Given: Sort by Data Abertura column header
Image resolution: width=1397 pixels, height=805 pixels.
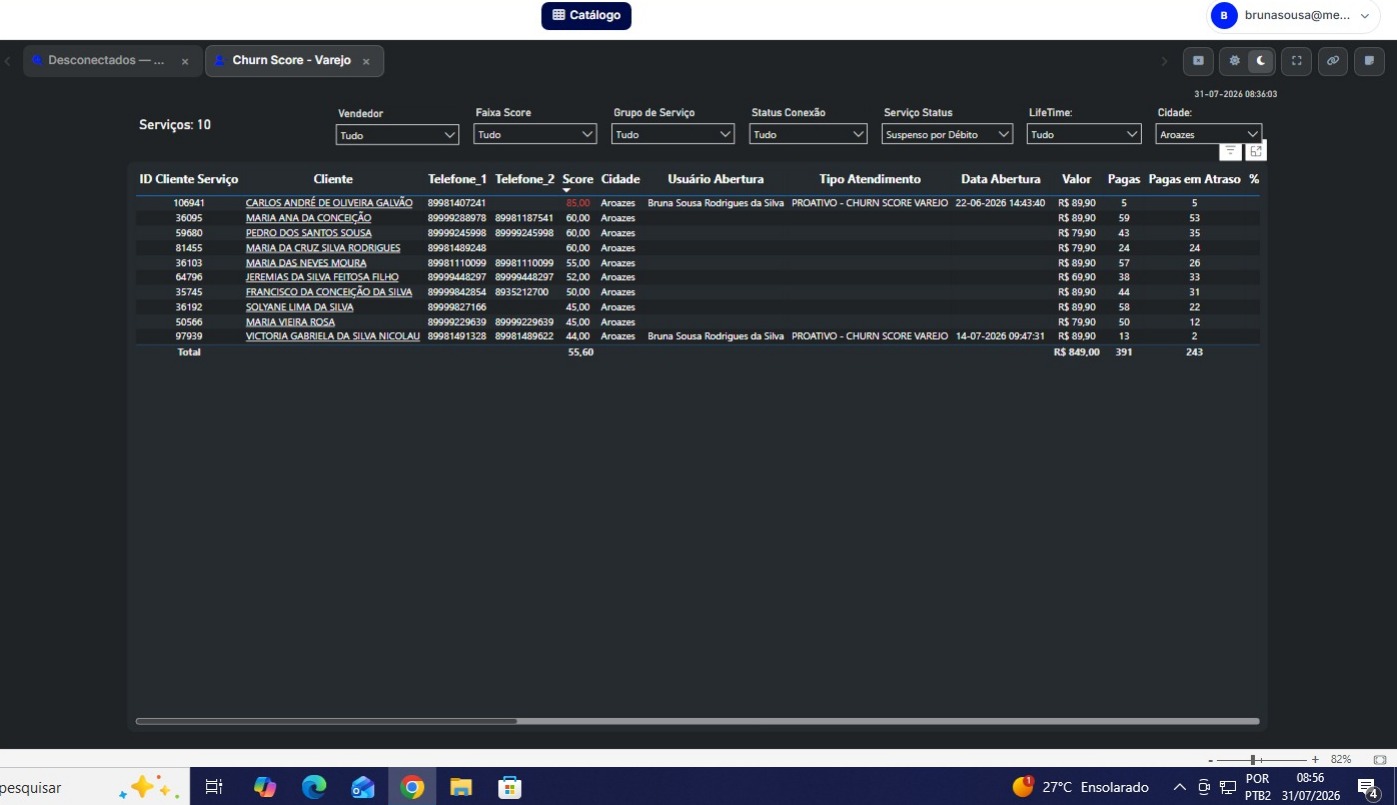Looking at the screenshot, I should 1001,179.
